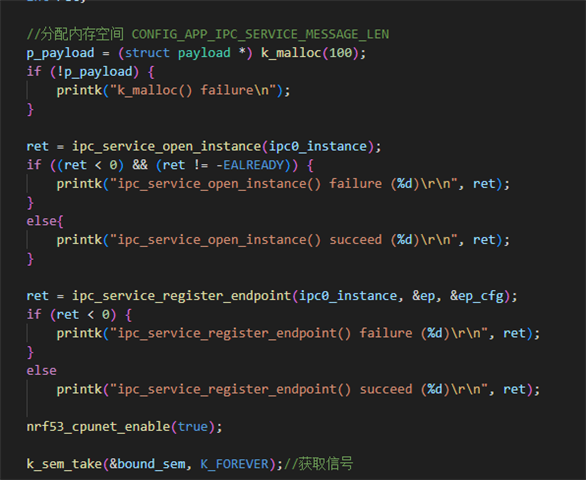
Task: Click the struct keyword in cast
Action: click(x=147, y=53)
